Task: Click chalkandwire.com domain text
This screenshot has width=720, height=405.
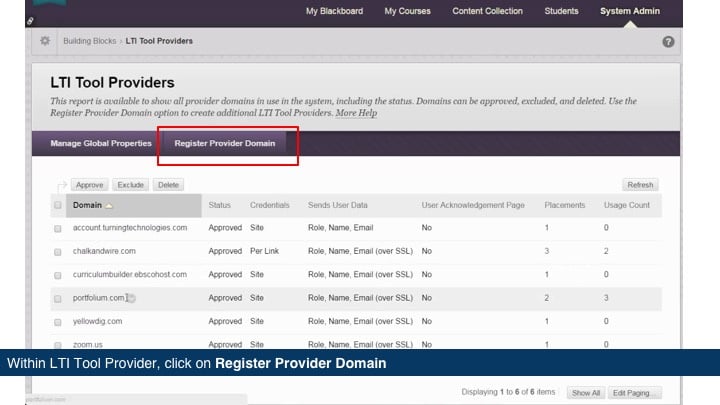Action: pyautogui.click(x=104, y=251)
